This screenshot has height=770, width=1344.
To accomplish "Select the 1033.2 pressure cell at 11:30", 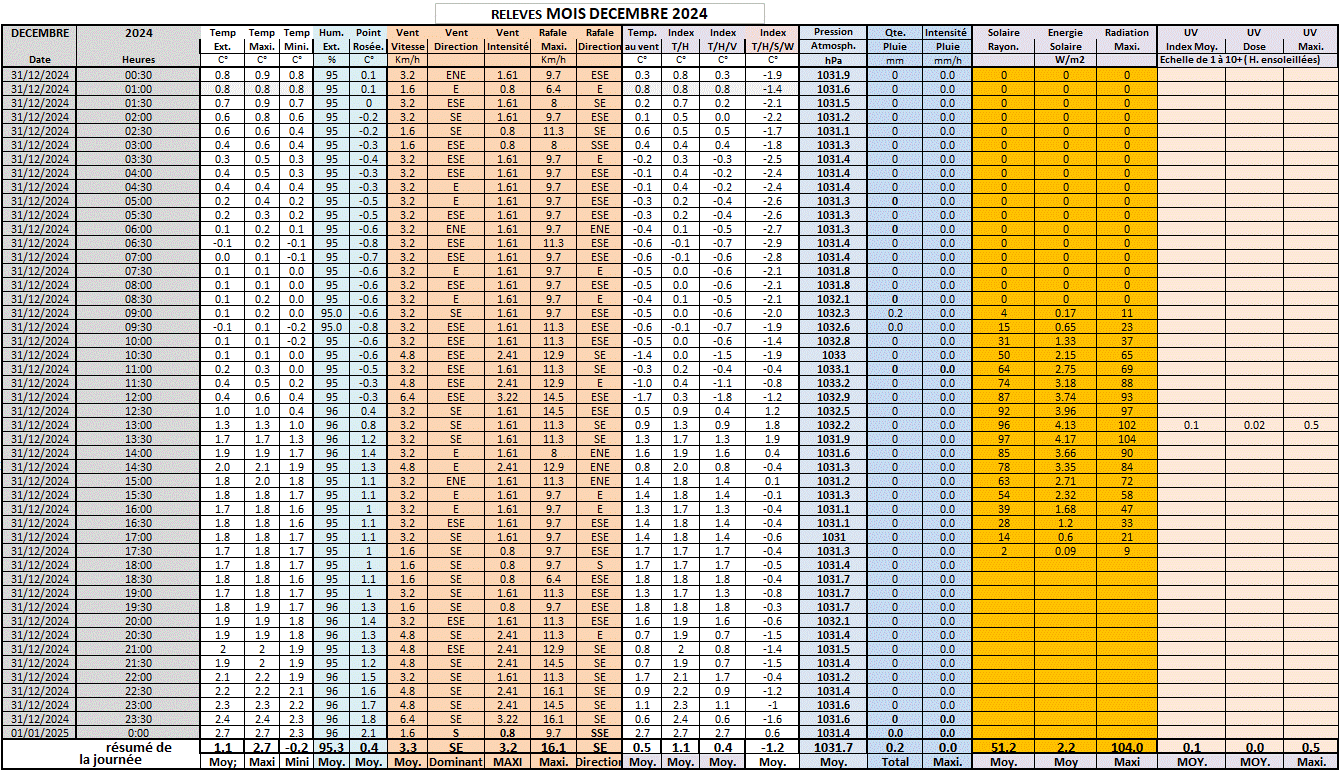I will pyautogui.click(x=833, y=383).
